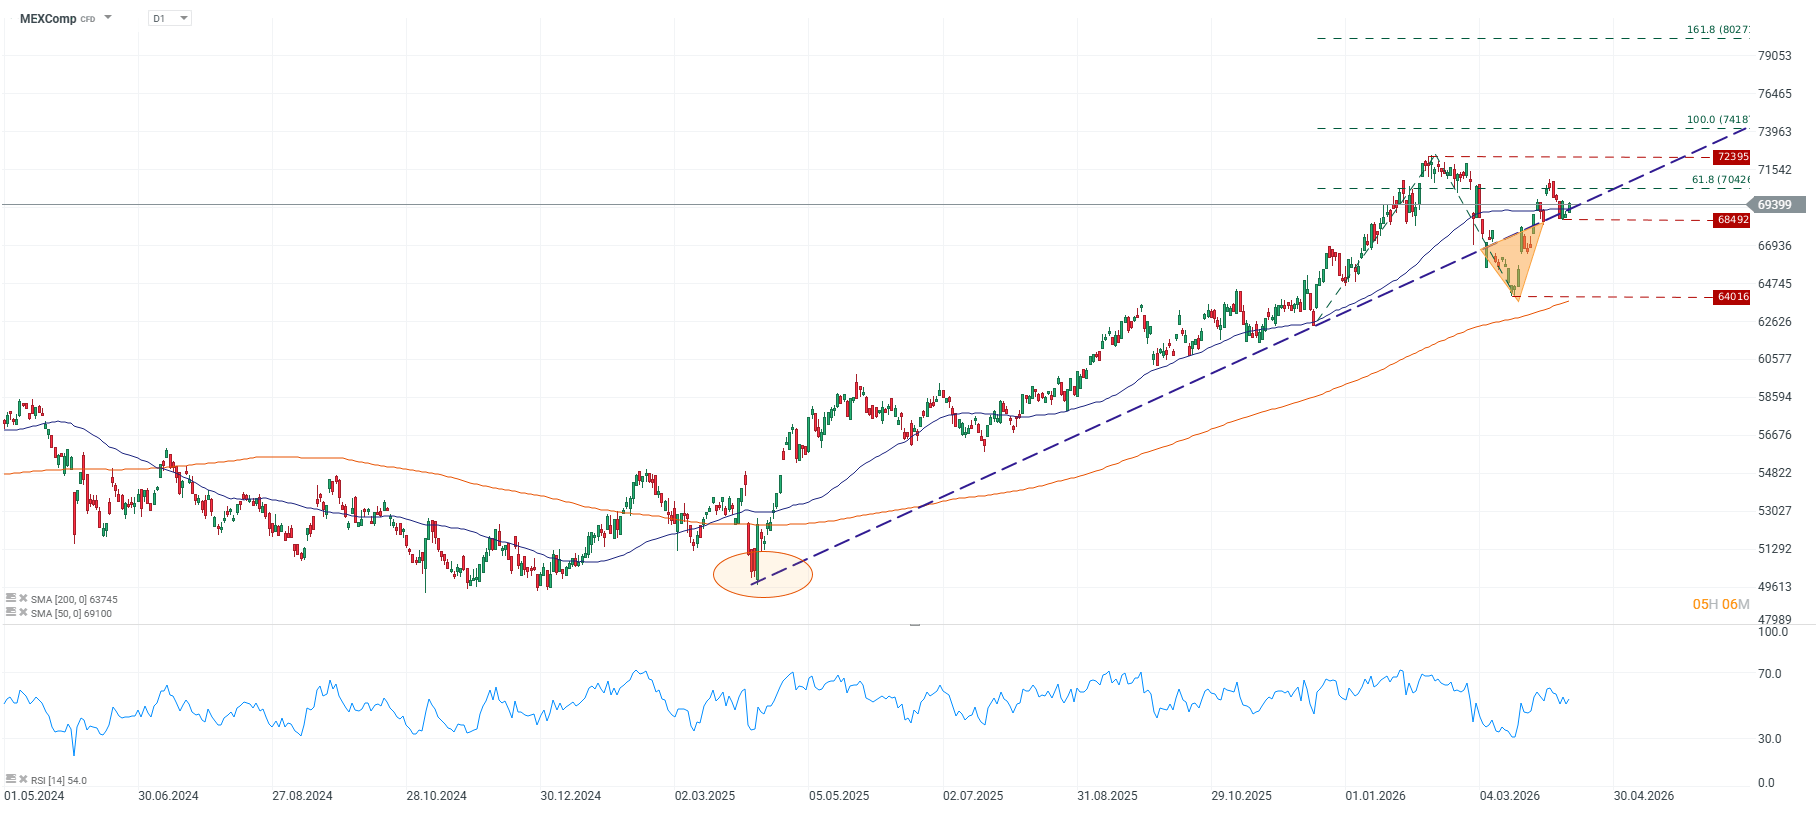This screenshot has width=1818, height=813.
Task: Select the RSI [14] legend label
Action: tap(59, 780)
